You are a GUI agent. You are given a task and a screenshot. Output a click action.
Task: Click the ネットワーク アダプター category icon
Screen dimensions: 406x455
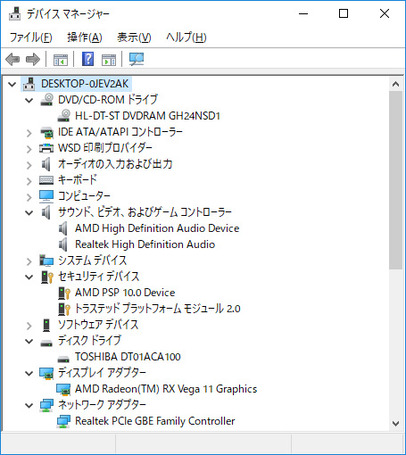(46, 405)
